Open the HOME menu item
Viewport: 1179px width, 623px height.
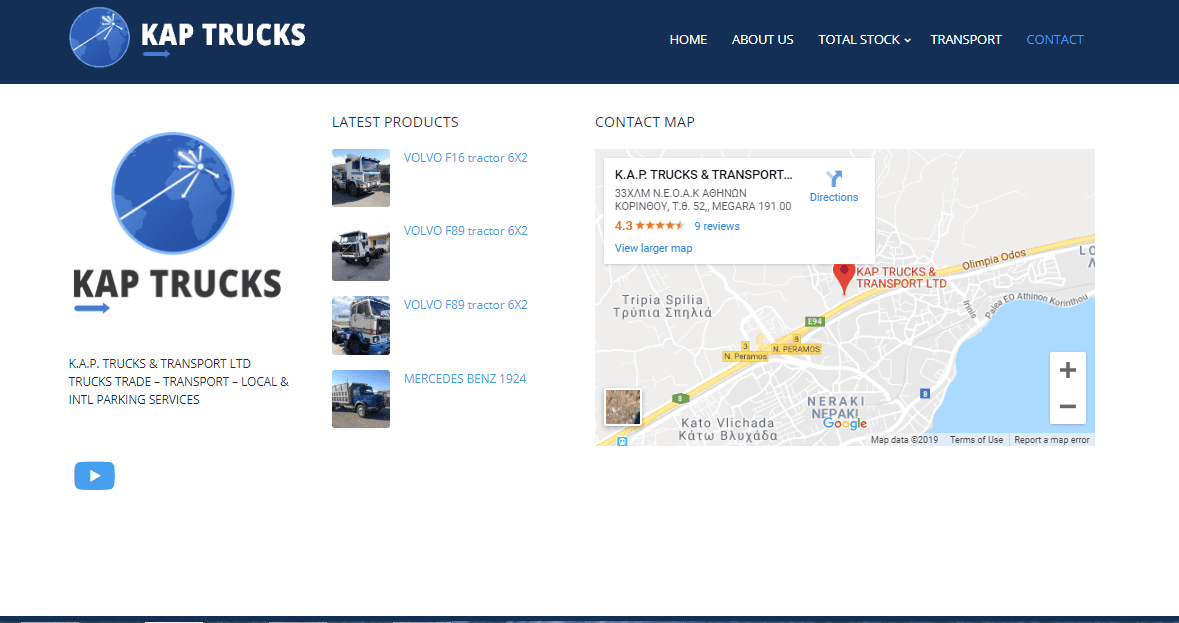click(x=688, y=40)
